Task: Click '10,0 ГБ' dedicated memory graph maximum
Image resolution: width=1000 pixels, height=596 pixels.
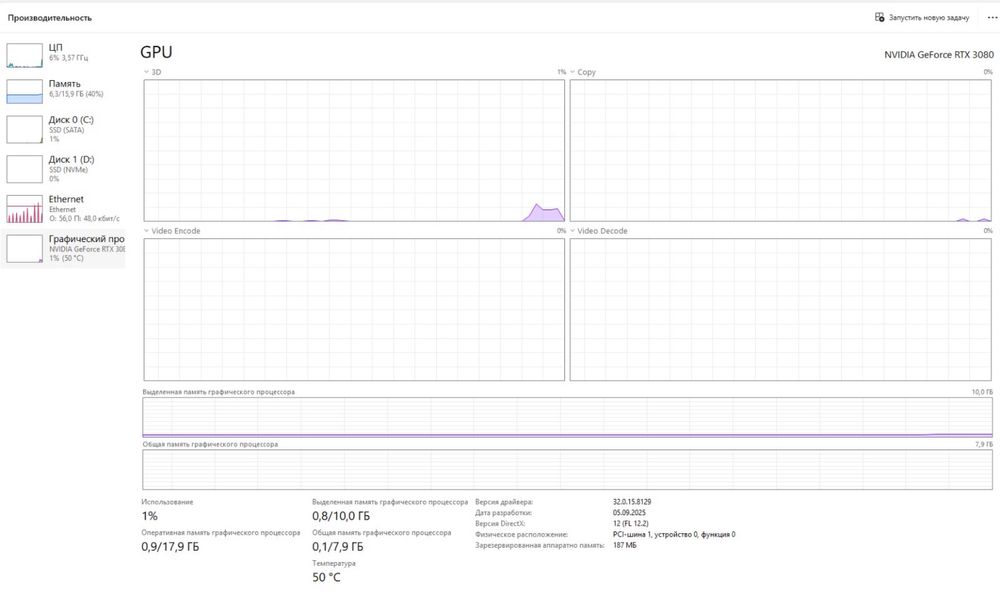Action: click(982, 392)
